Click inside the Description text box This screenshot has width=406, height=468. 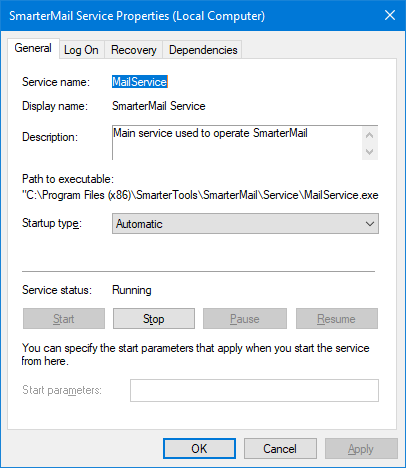237,143
